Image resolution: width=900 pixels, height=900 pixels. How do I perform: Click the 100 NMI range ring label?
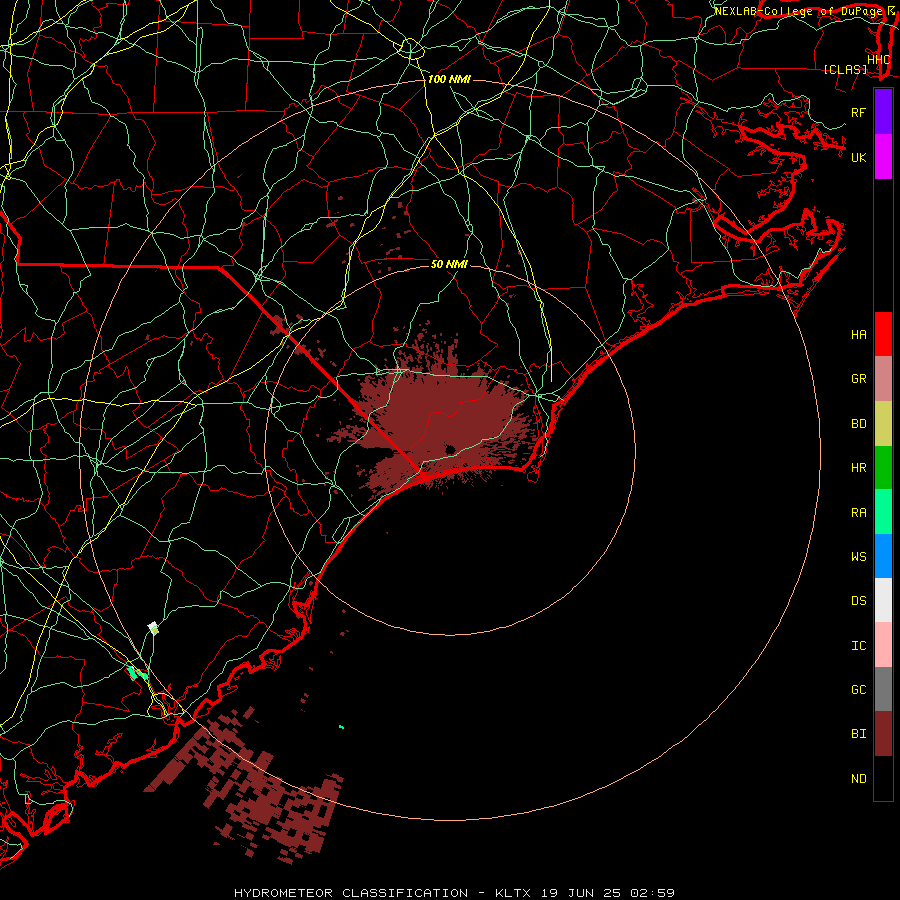[449, 79]
